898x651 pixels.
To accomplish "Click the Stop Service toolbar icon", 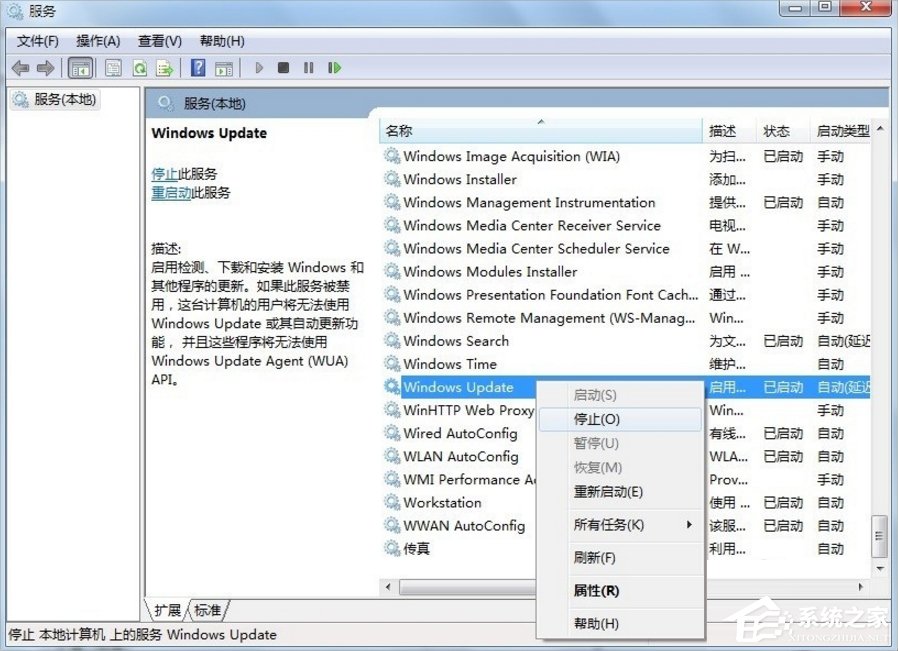I will pyautogui.click(x=283, y=68).
